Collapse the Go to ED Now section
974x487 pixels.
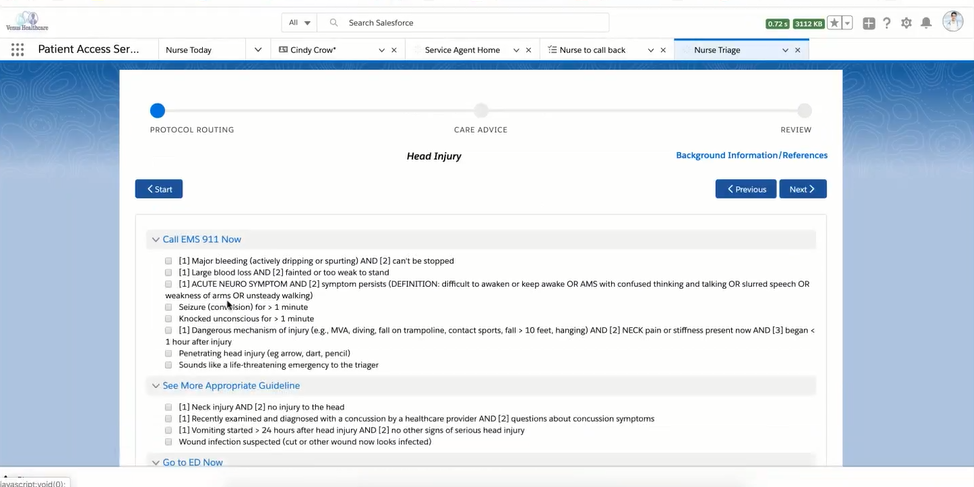click(x=155, y=462)
